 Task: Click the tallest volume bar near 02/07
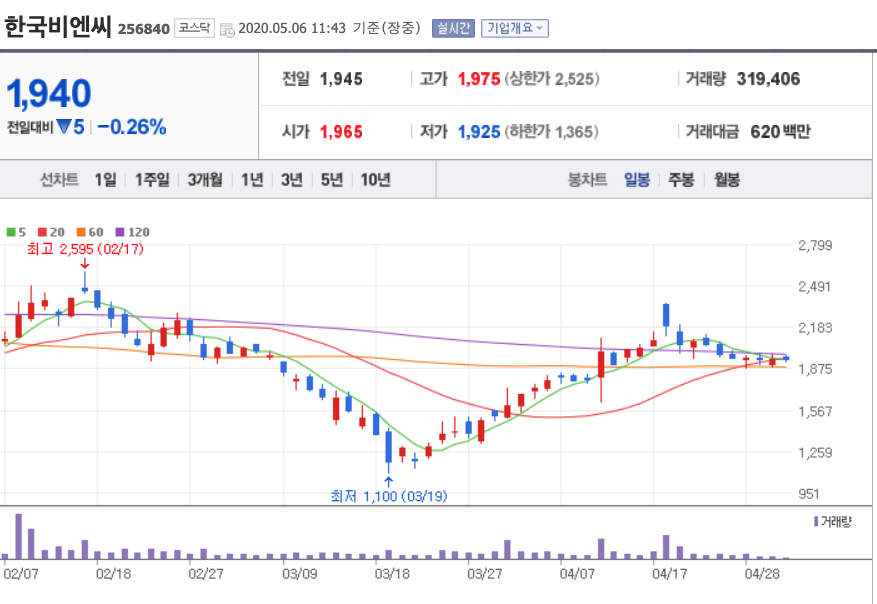coord(18,536)
